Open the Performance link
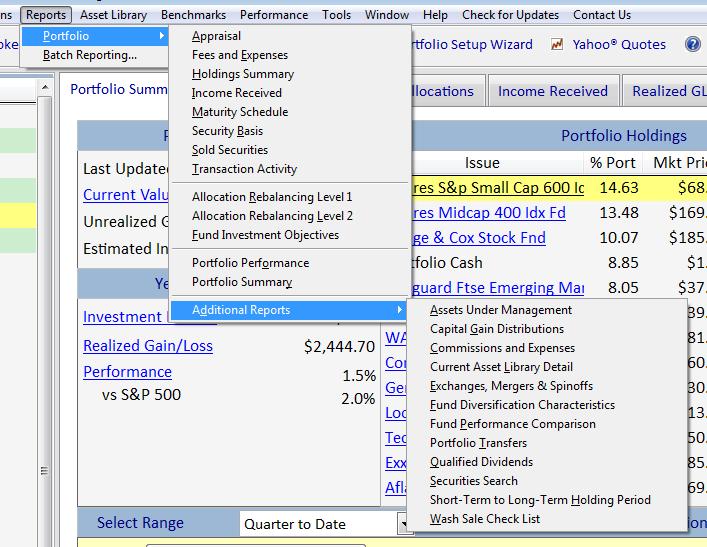This screenshot has height=547, width=707. coord(128,372)
